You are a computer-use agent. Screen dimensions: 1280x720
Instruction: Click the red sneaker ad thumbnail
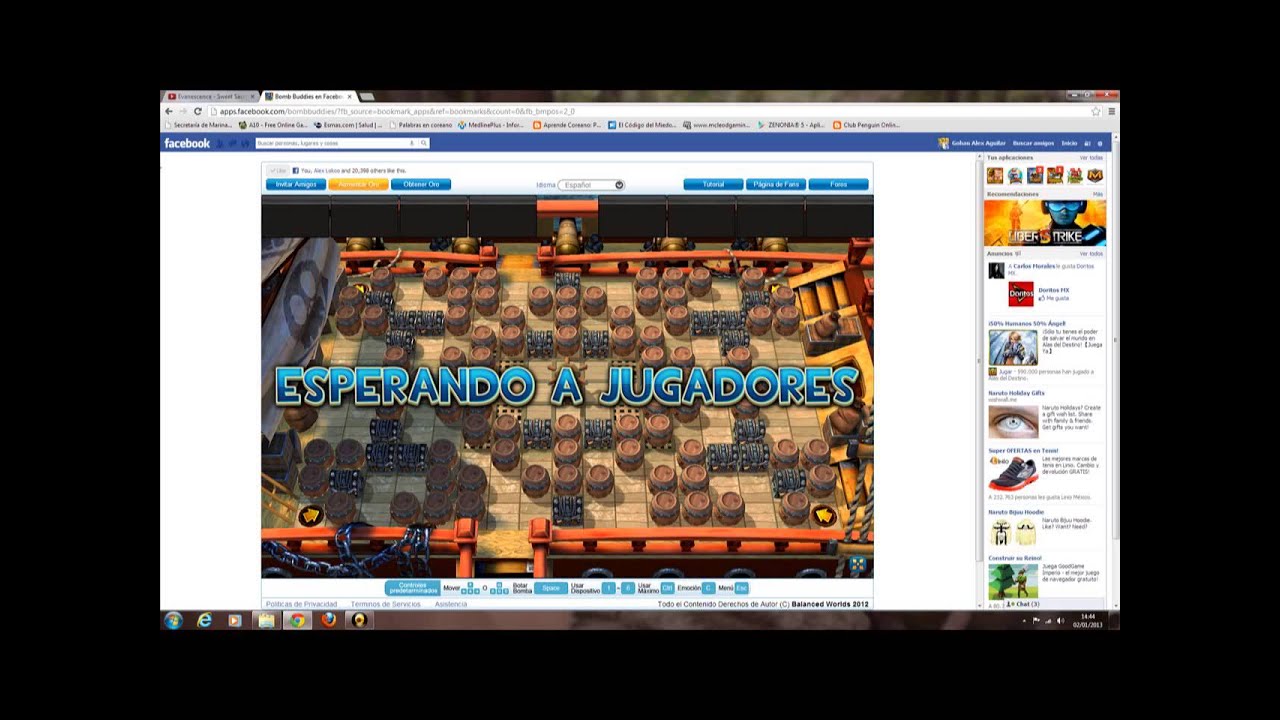coord(1013,473)
